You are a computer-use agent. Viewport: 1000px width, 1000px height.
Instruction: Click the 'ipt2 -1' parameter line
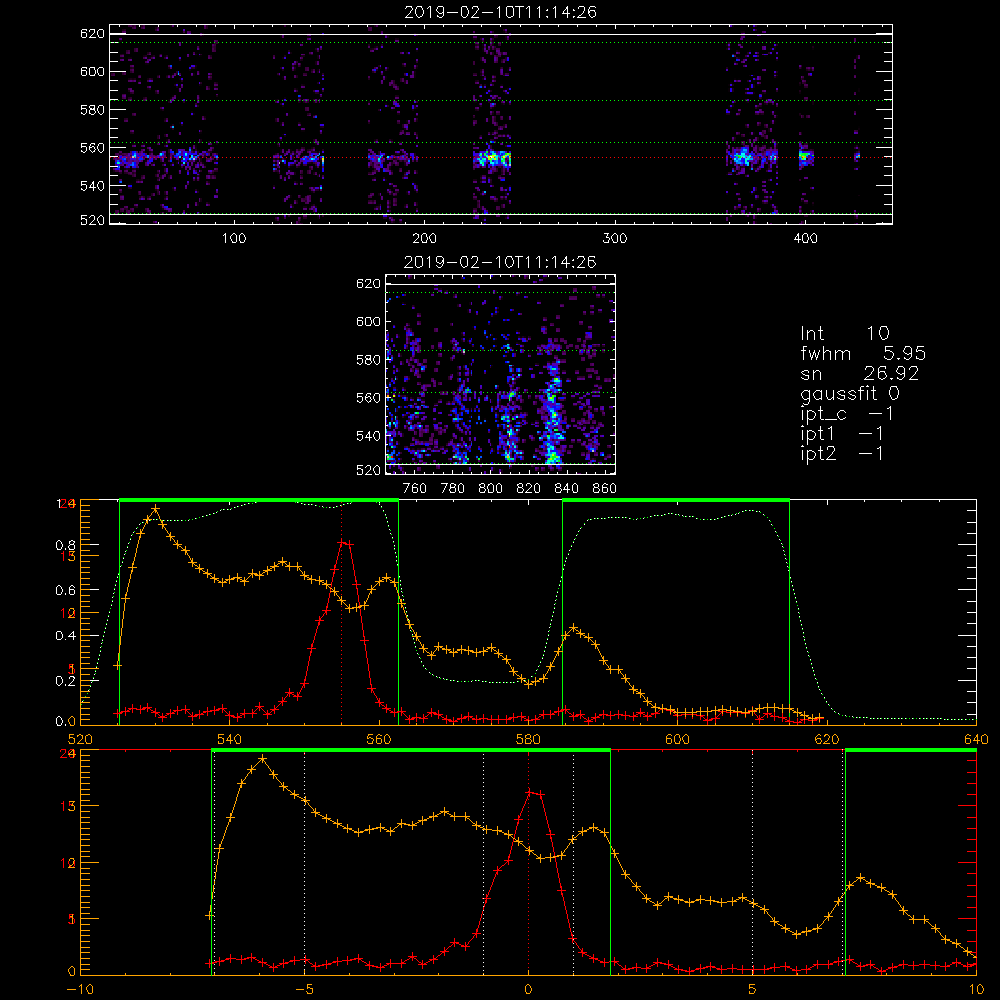(842, 453)
